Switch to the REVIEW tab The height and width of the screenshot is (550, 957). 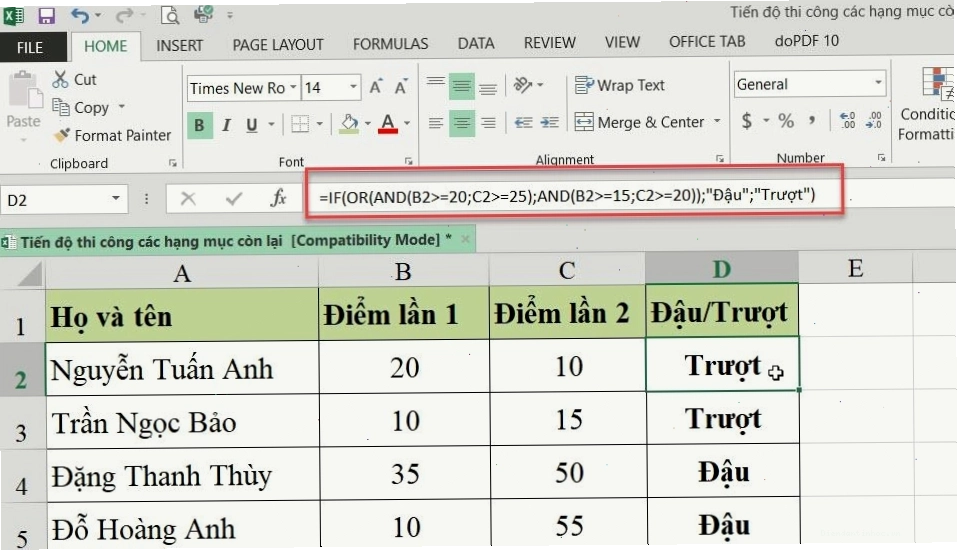pyautogui.click(x=549, y=43)
